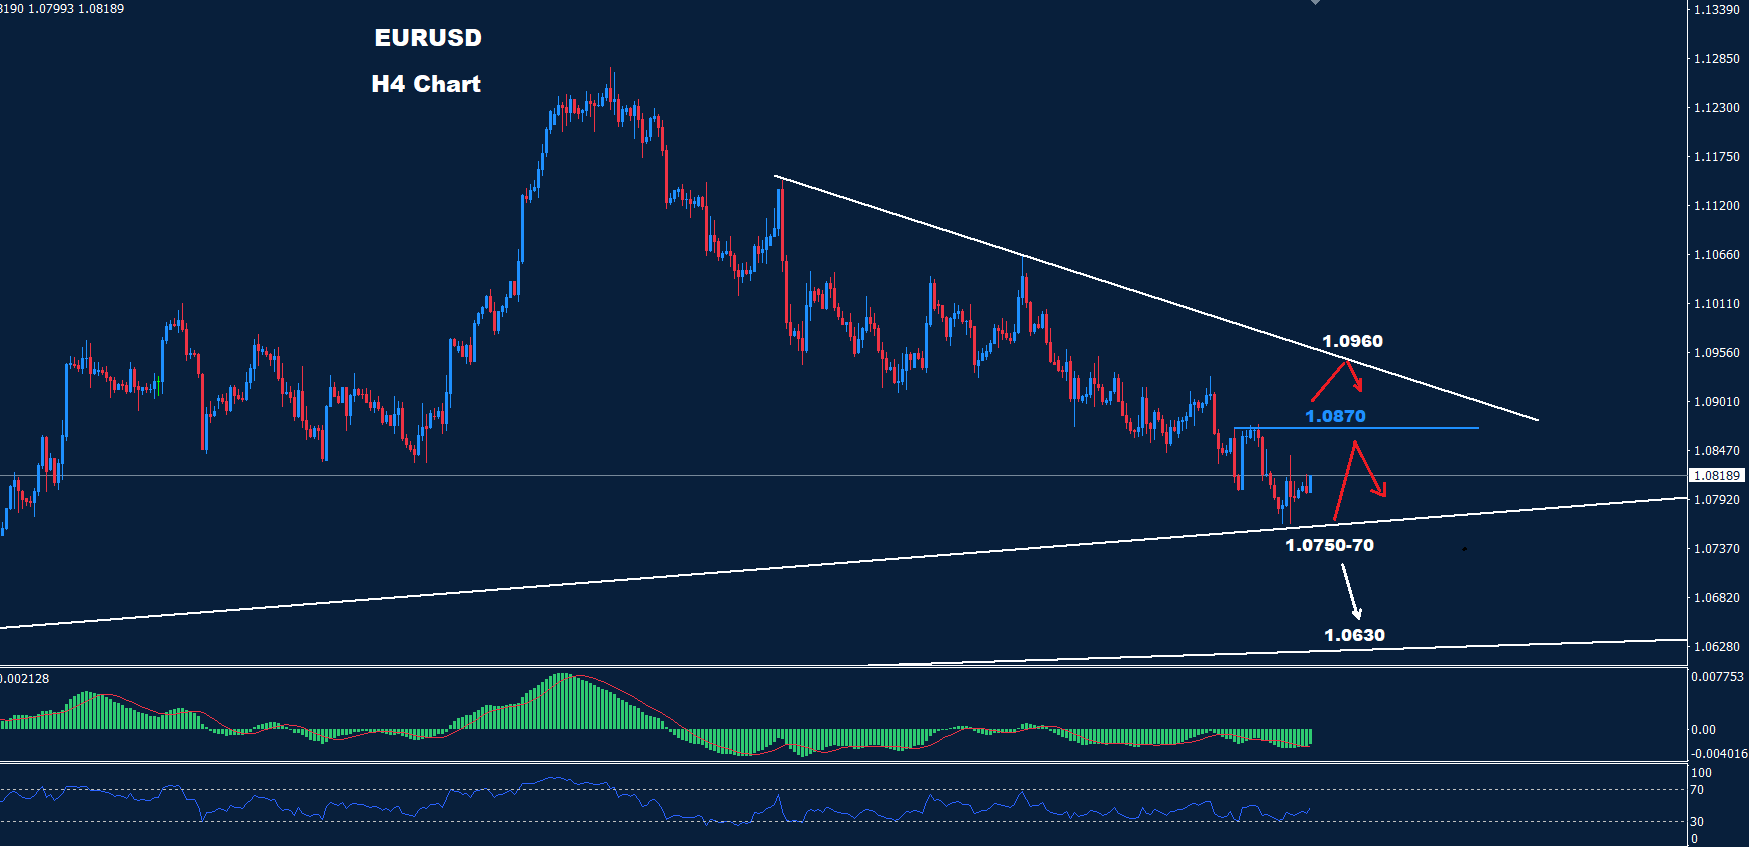Select the 1.0630 target label
This screenshot has height=847, width=1749.
pos(1354,635)
